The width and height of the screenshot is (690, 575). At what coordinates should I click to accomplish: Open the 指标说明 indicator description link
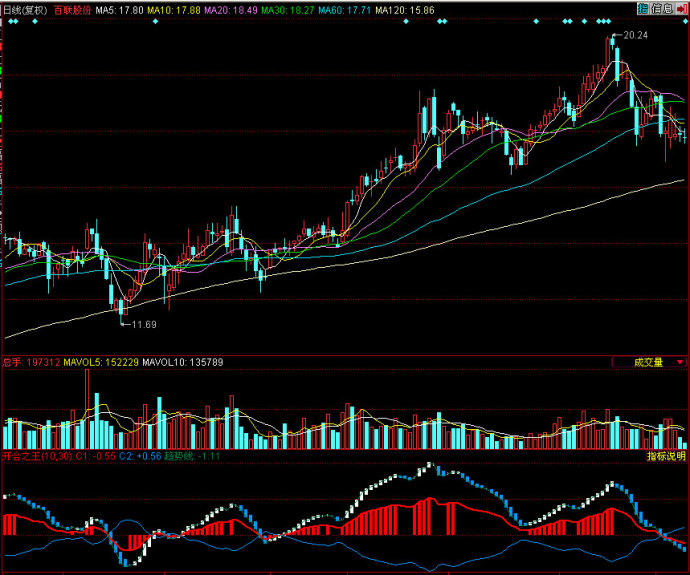click(666, 456)
